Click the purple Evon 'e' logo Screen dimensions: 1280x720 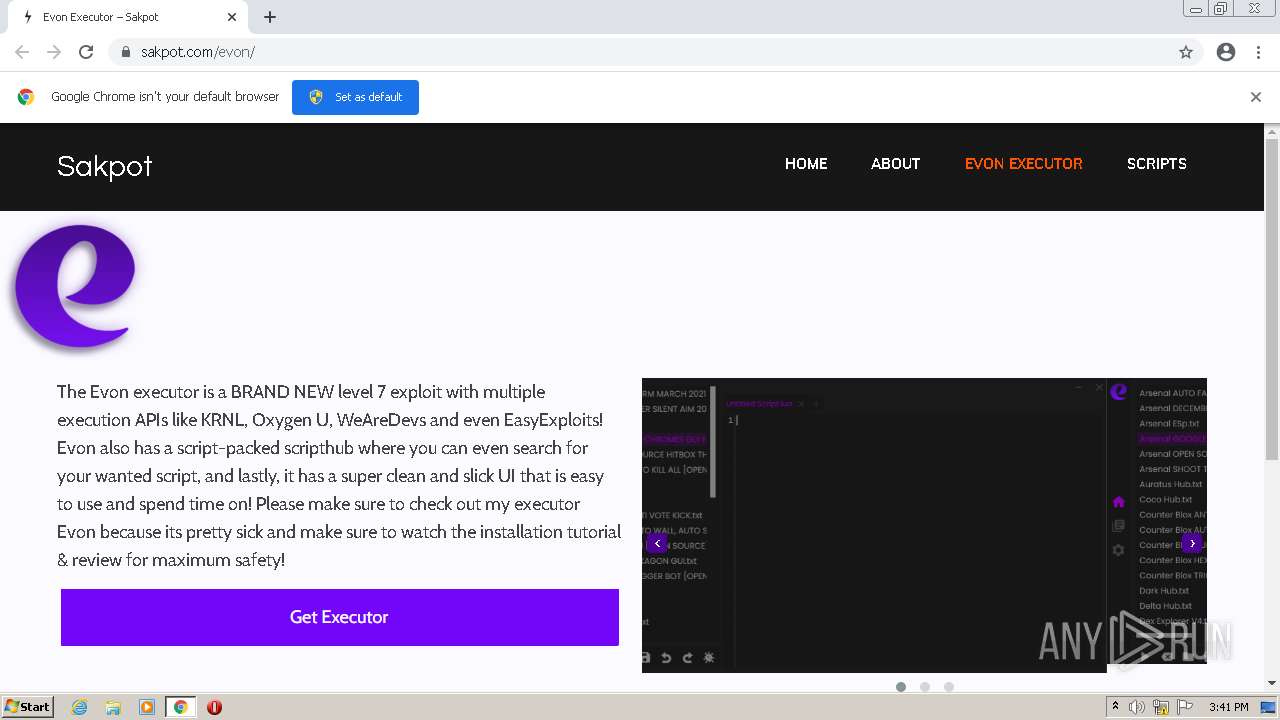pos(75,288)
